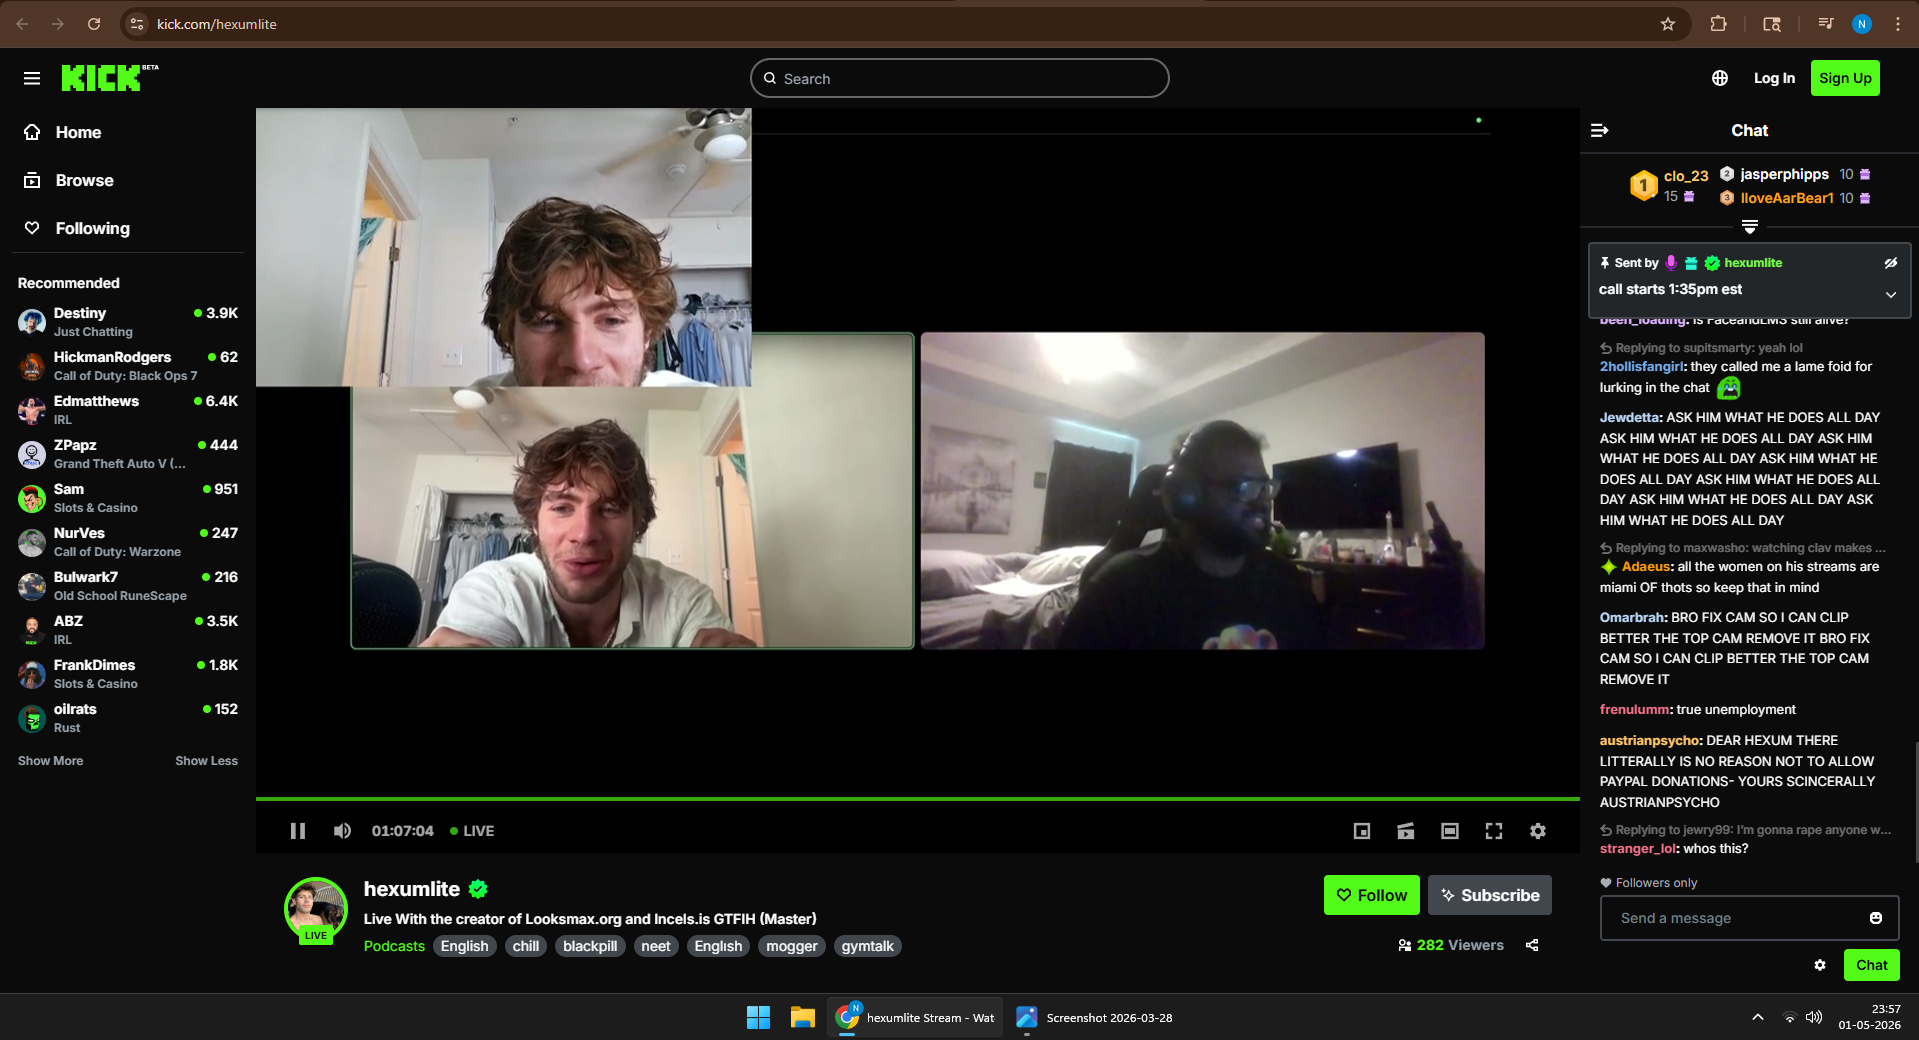Expand the pinned message chevron
Image resolution: width=1919 pixels, height=1040 pixels.
(x=1891, y=295)
